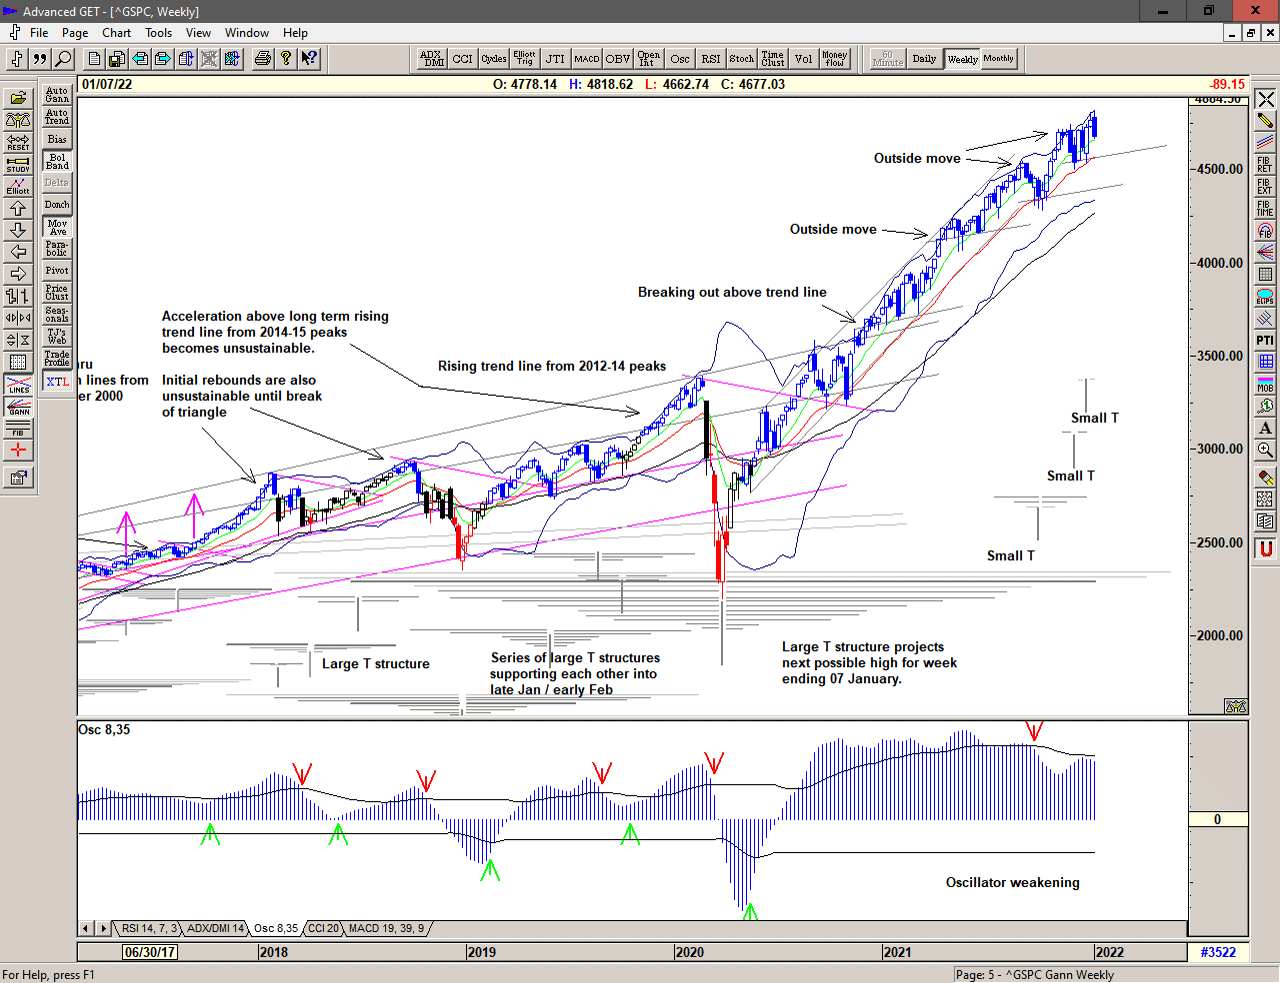
Task: Click the RESET icon in left toolbar
Action: tap(18, 142)
